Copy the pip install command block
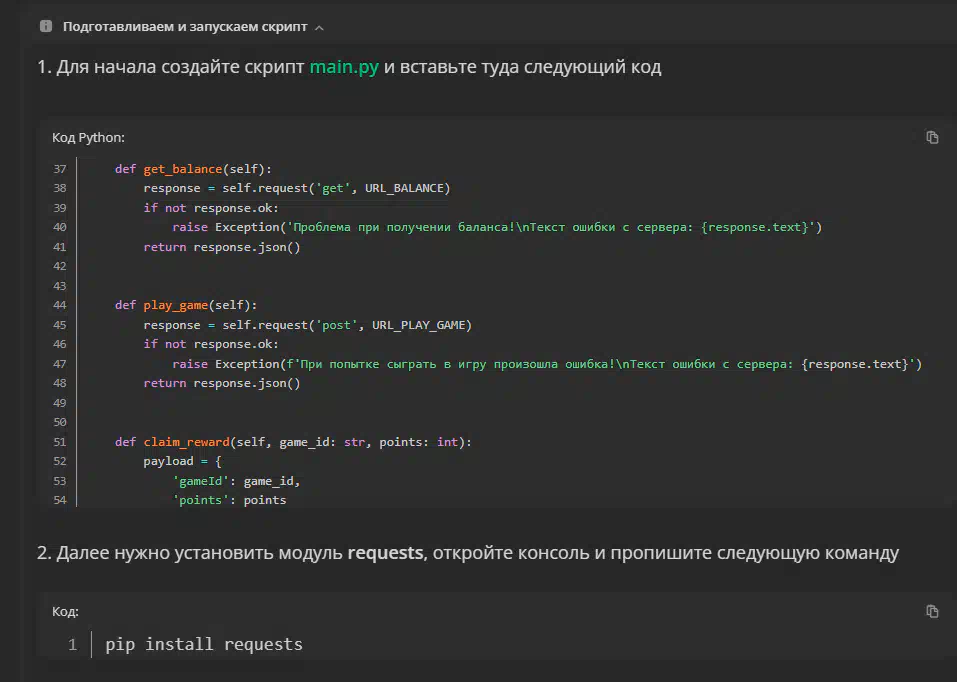The width and height of the screenshot is (957, 682). tap(932, 611)
